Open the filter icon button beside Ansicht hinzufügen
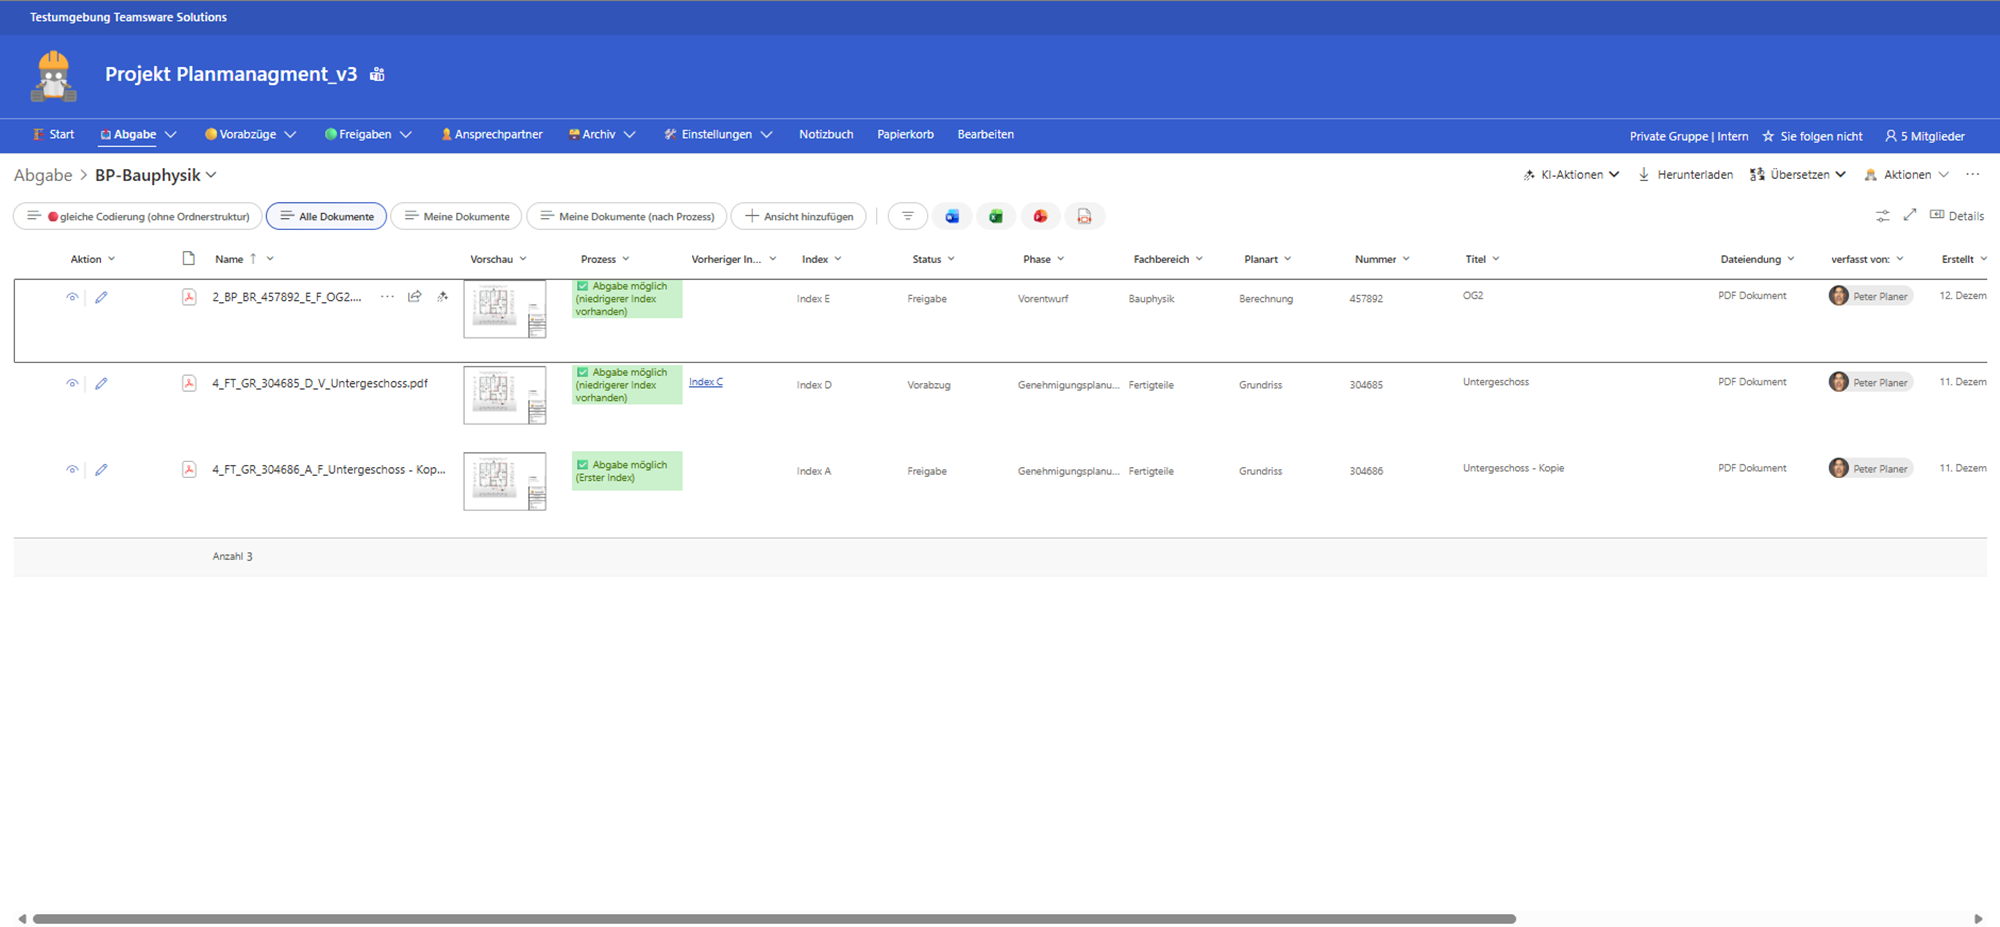Screen dimensions: 2000x927 pyautogui.click(x=907, y=216)
